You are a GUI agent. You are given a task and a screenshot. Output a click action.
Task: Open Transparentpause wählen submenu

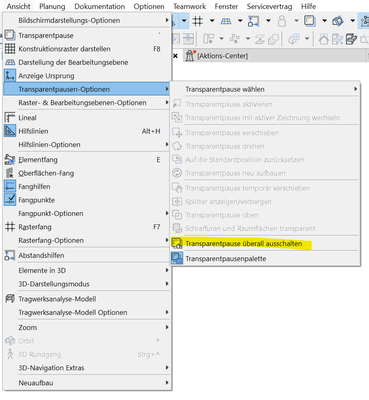265,89
